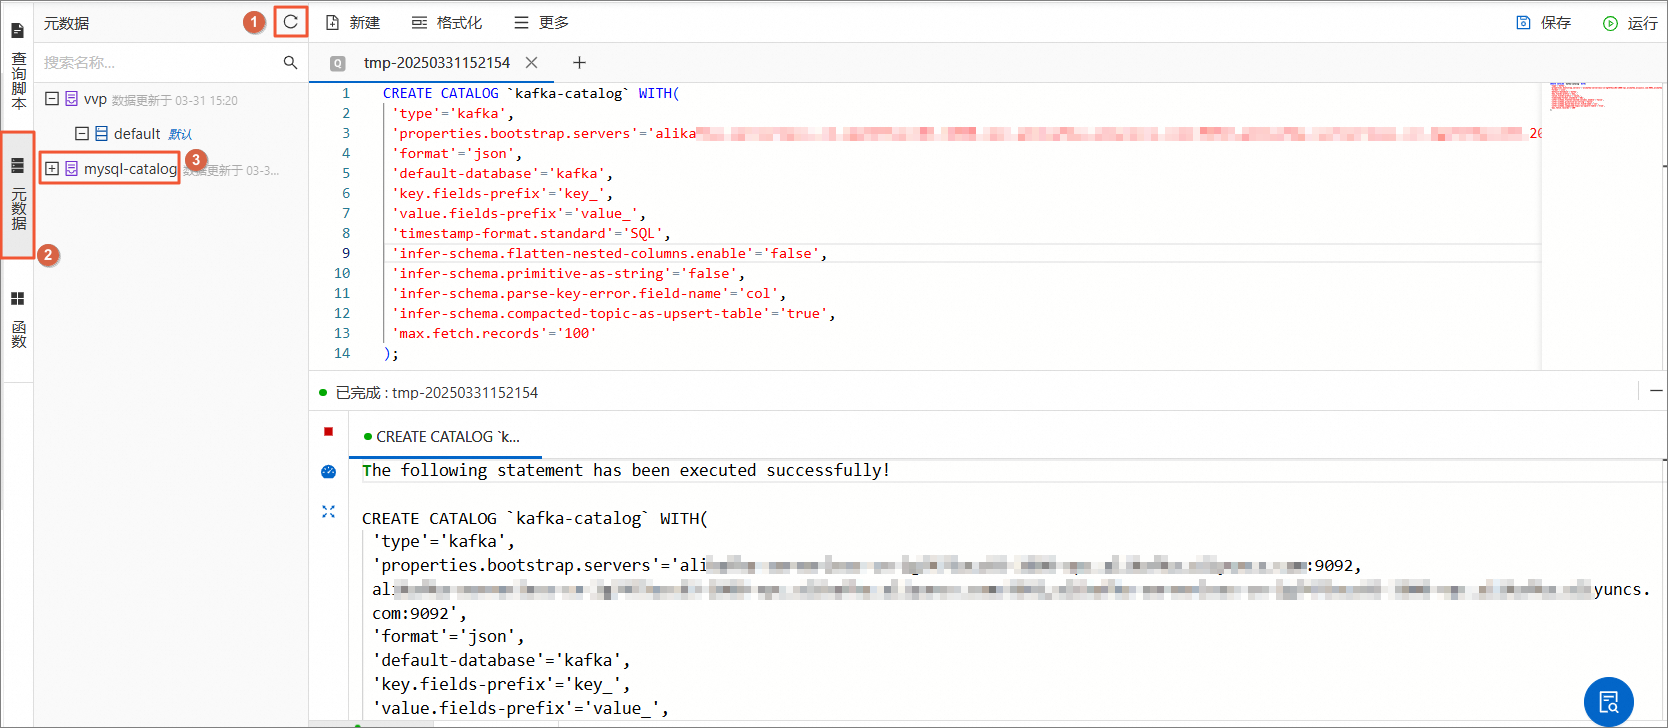The width and height of the screenshot is (1668, 728).
Task: Stop execution with red square icon
Action: [x=328, y=431]
